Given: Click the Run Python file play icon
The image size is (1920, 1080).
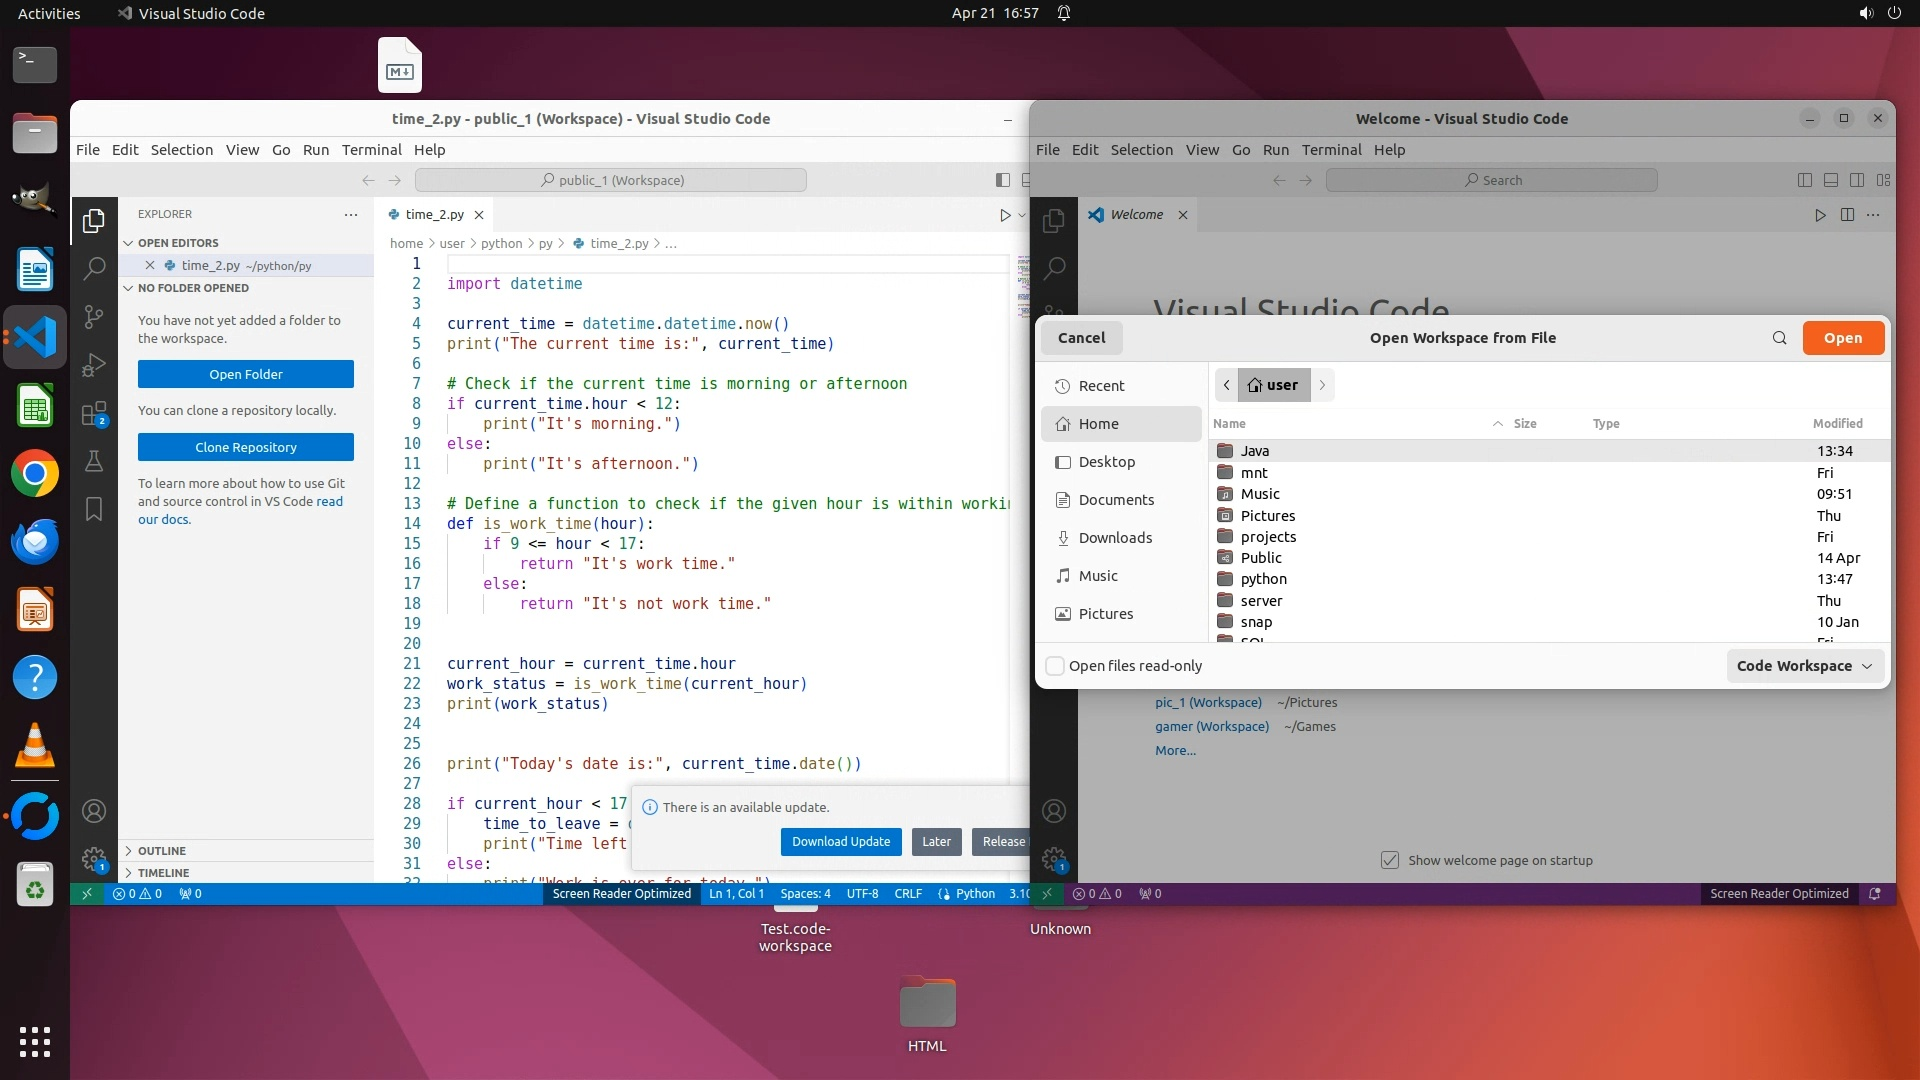Looking at the screenshot, I should tap(1005, 215).
